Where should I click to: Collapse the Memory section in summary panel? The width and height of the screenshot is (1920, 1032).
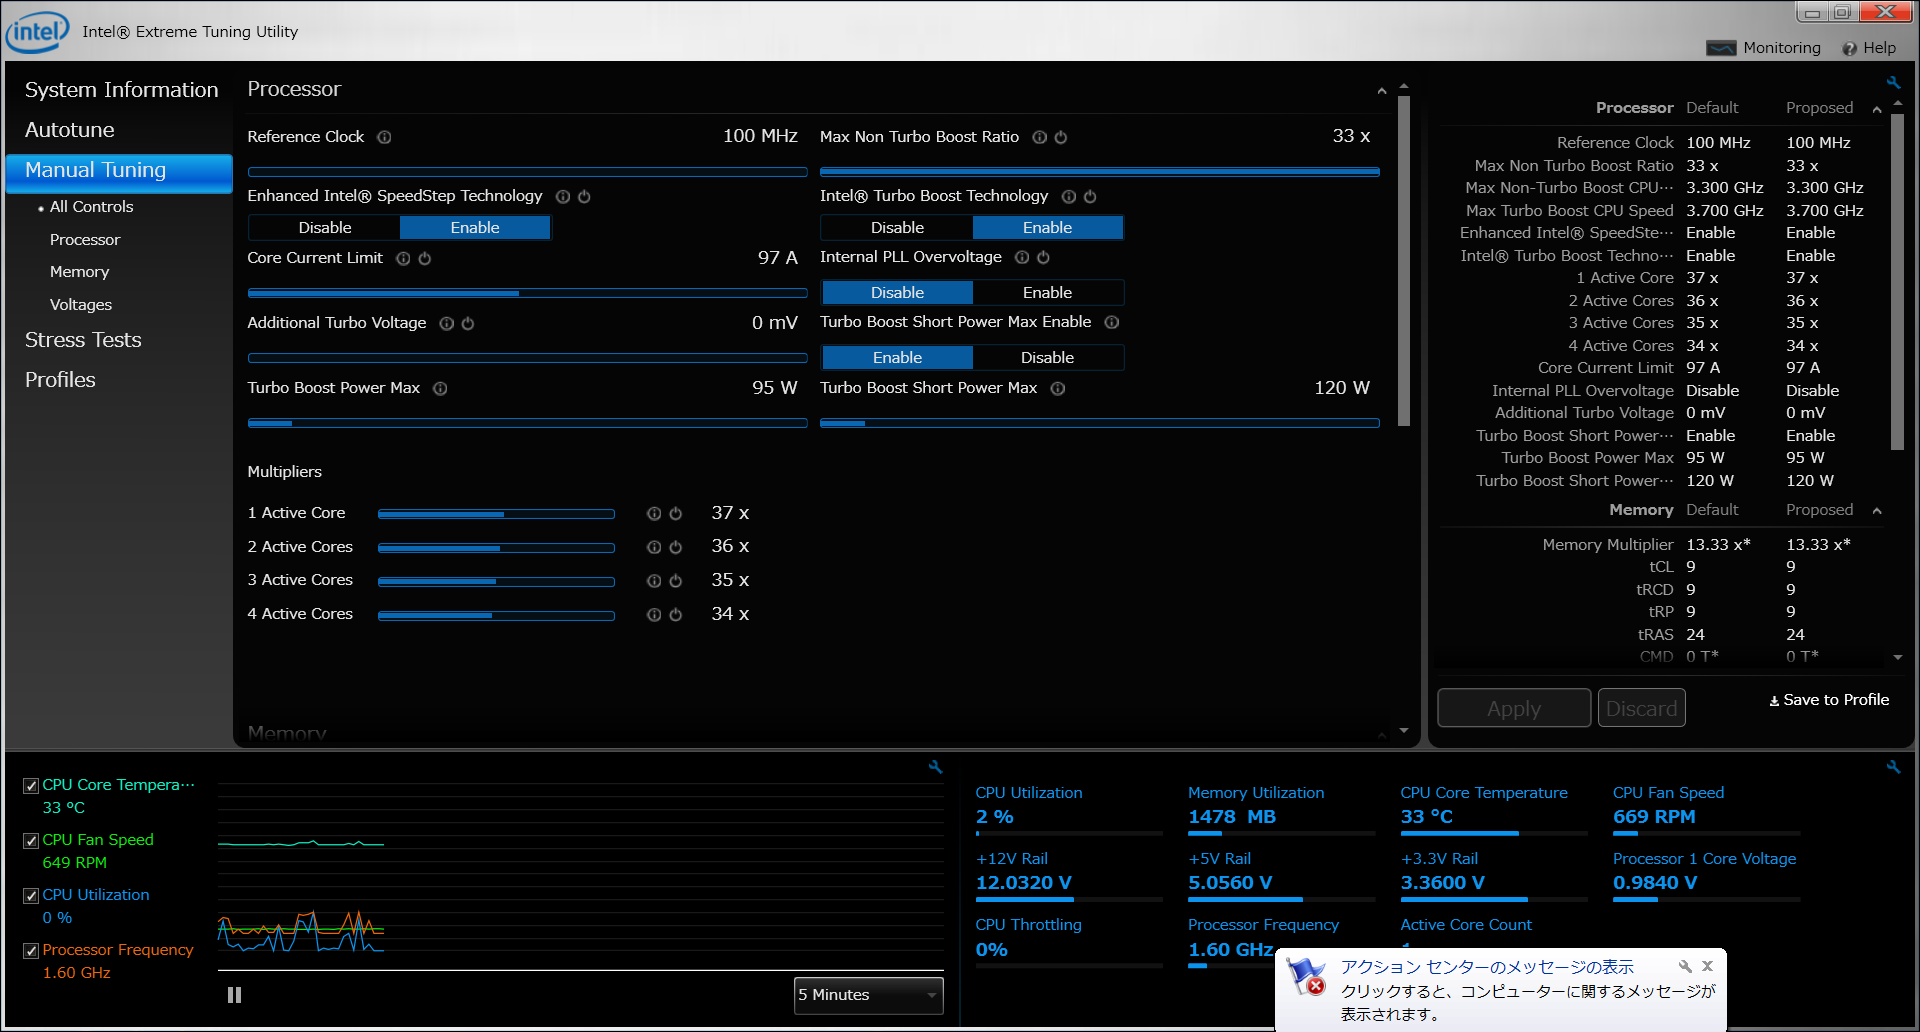[x=1877, y=511]
